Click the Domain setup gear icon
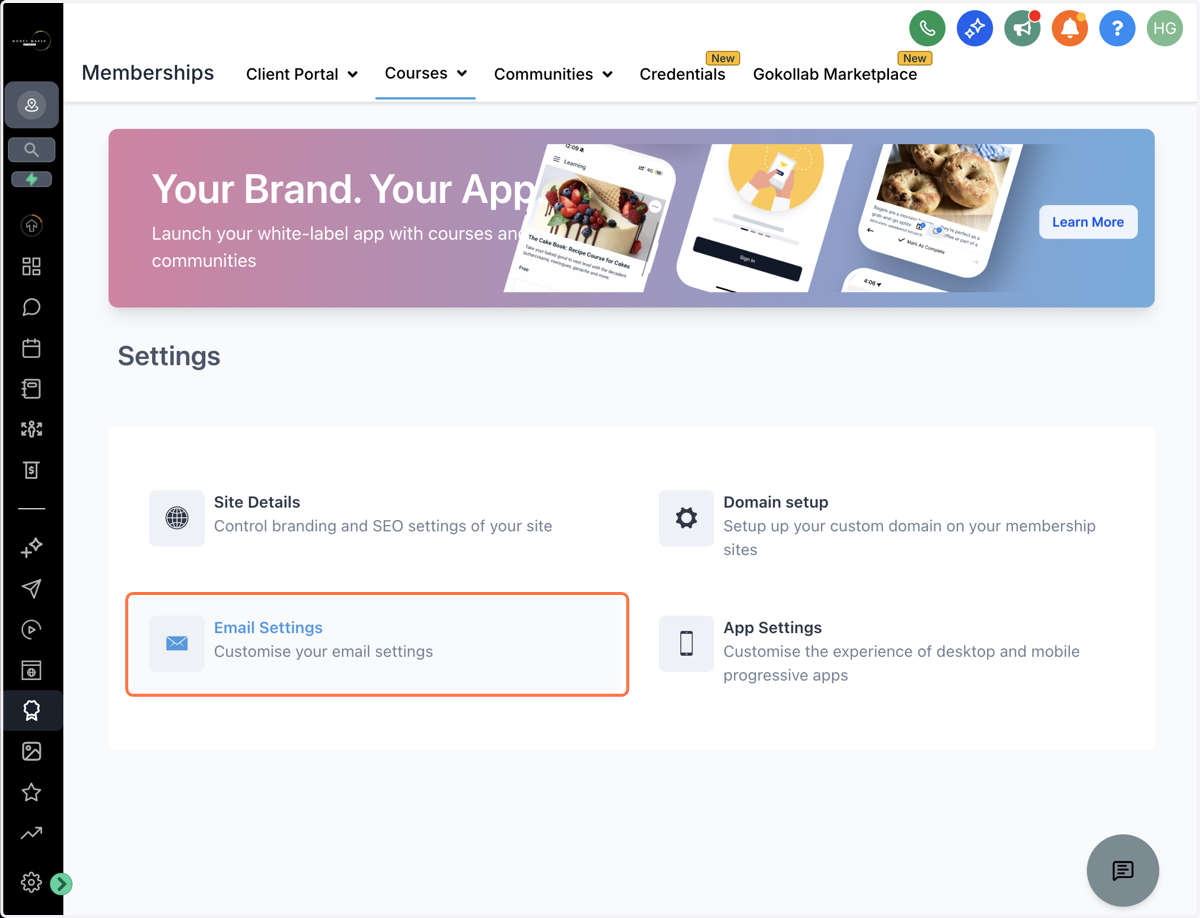1200x918 pixels. (x=686, y=518)
